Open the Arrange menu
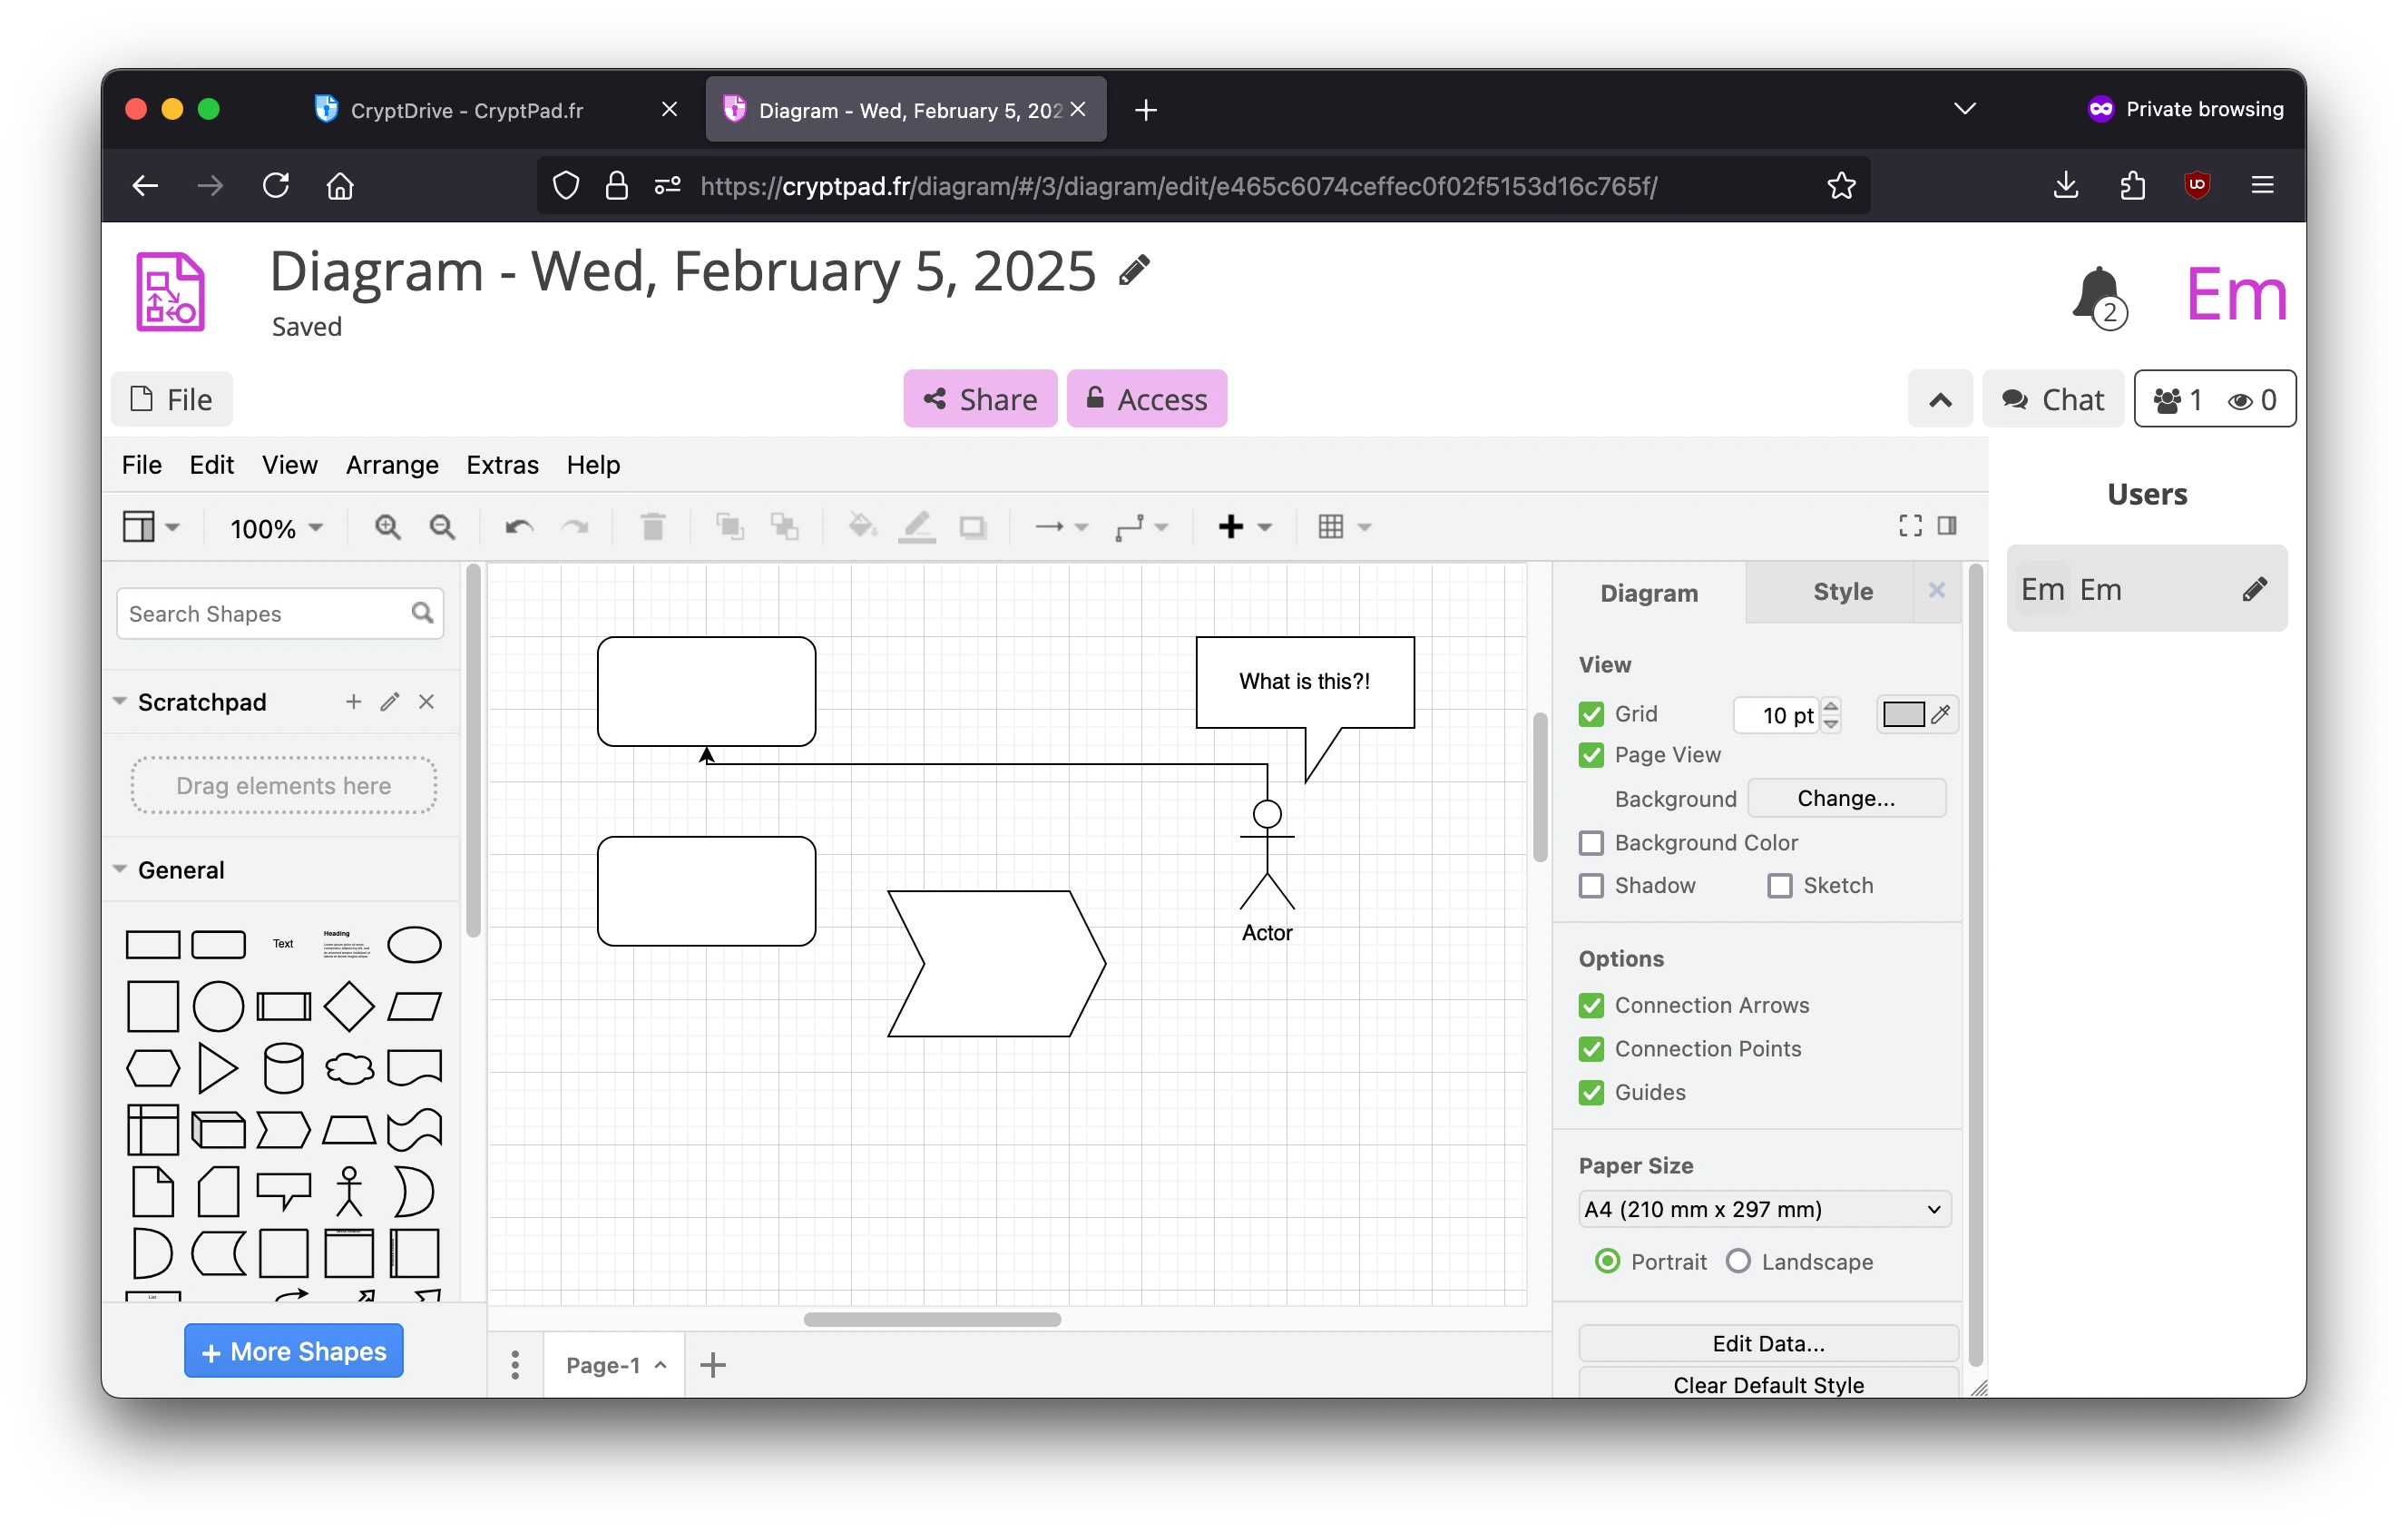Viewport: 2408px width, 1532px height. (x=391, y=465)
